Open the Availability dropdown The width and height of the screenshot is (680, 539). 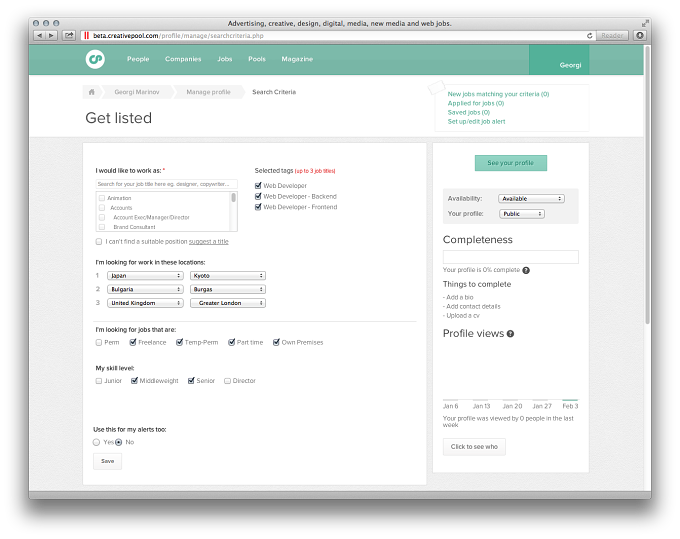531,199
